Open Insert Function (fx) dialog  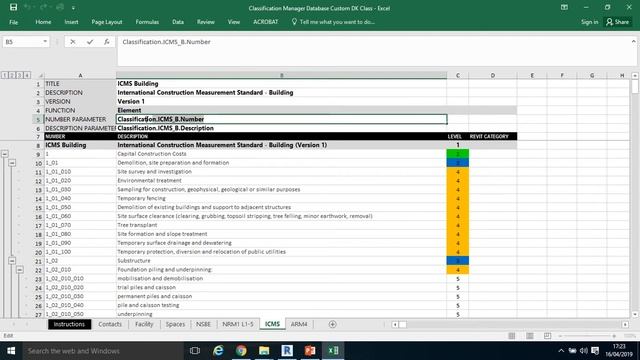107,42
